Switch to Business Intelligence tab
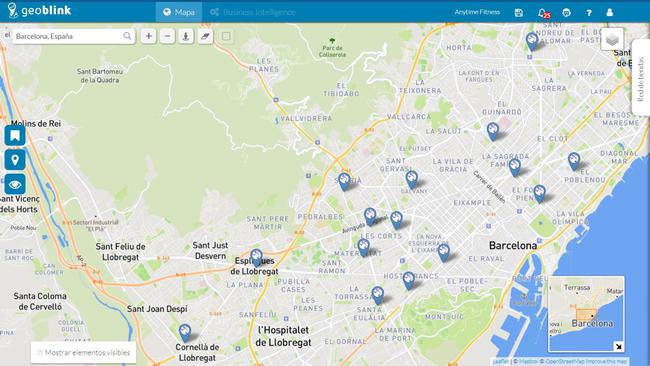 pos(252,12)
